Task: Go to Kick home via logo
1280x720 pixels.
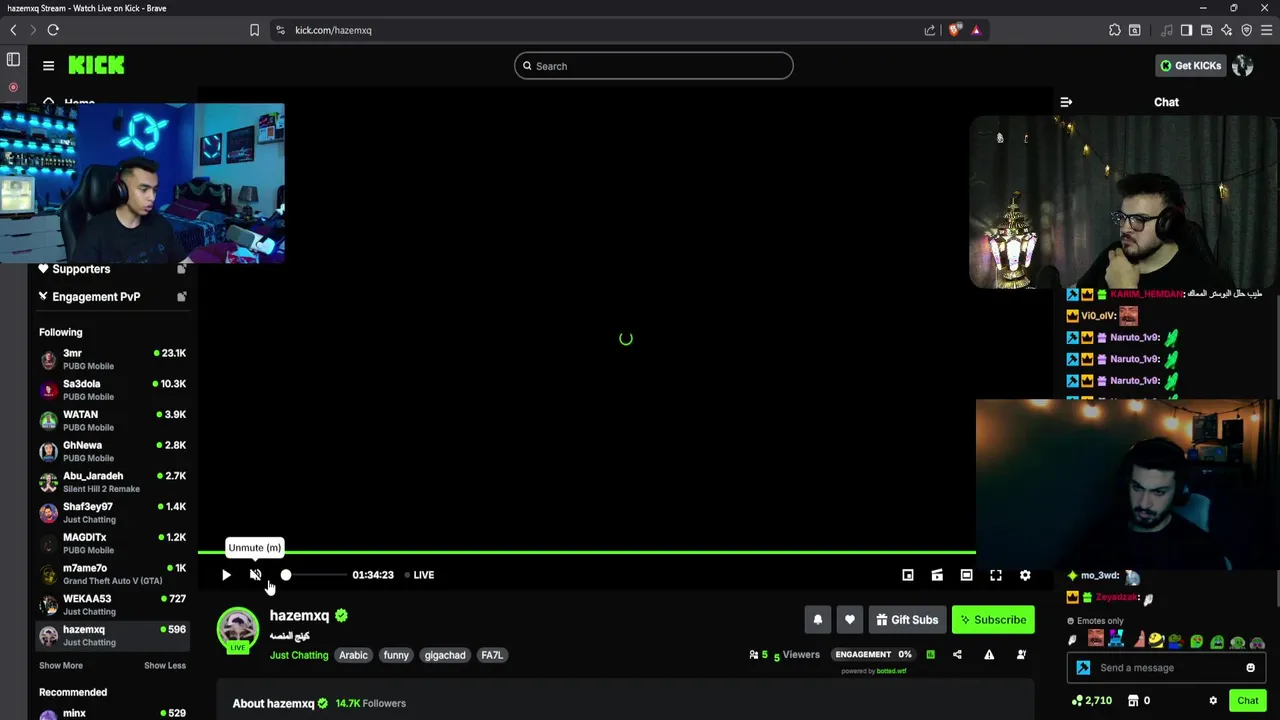Action: [x=96, y=65]
